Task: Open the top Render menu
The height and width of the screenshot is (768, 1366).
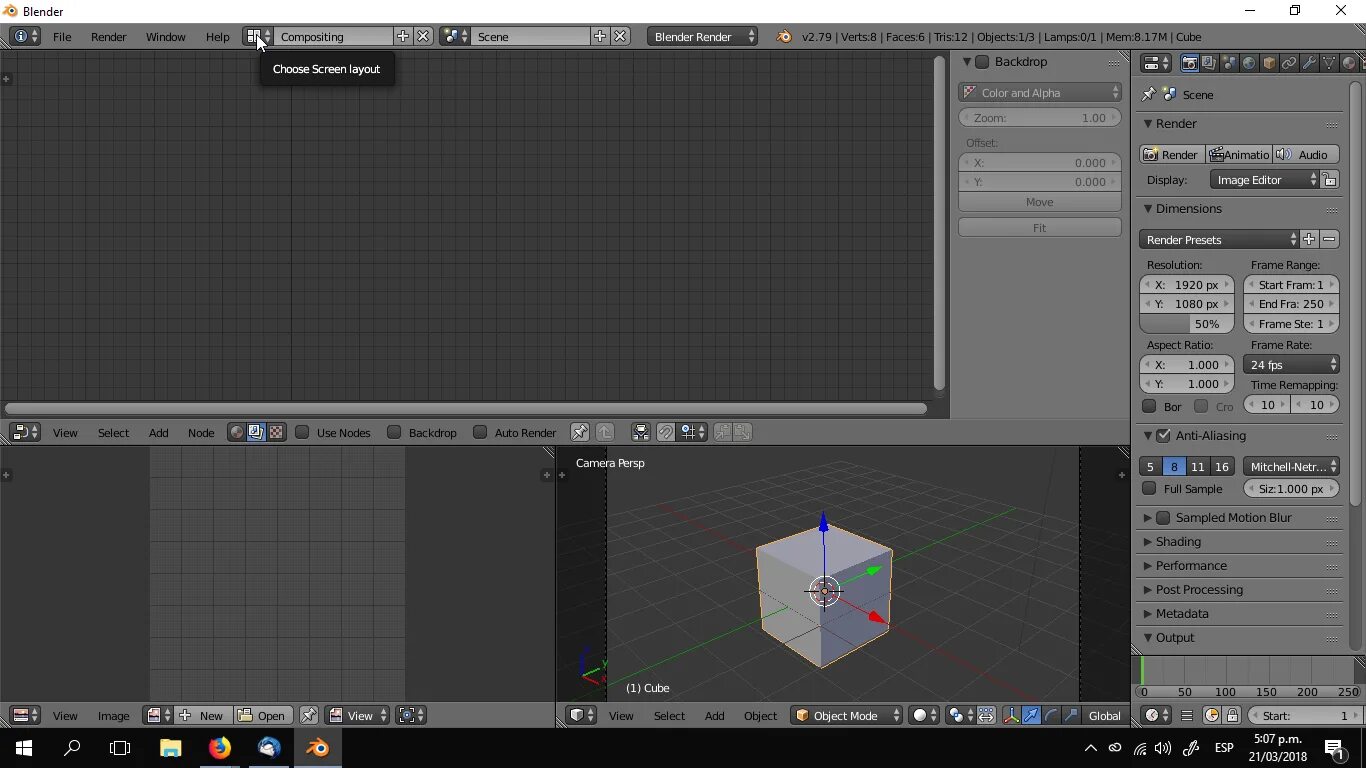Action: pos(108,36)
